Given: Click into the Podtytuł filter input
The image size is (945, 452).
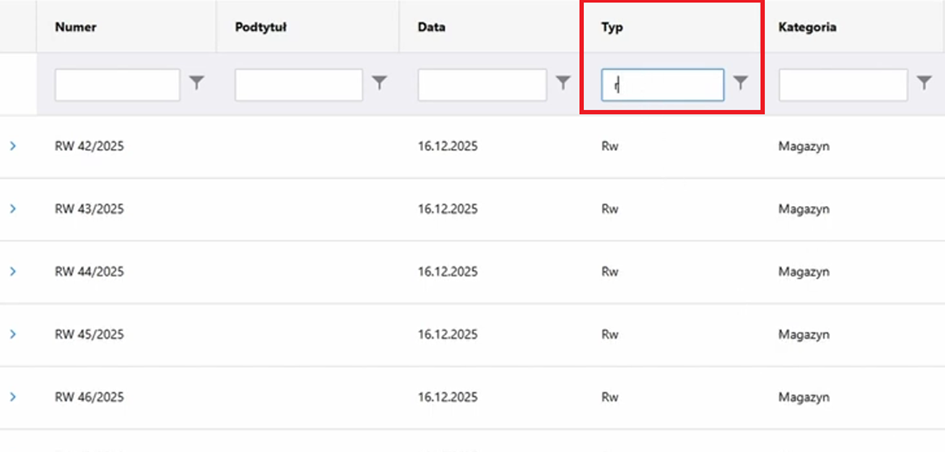Looking at the screenshot, I should [298, 85].
